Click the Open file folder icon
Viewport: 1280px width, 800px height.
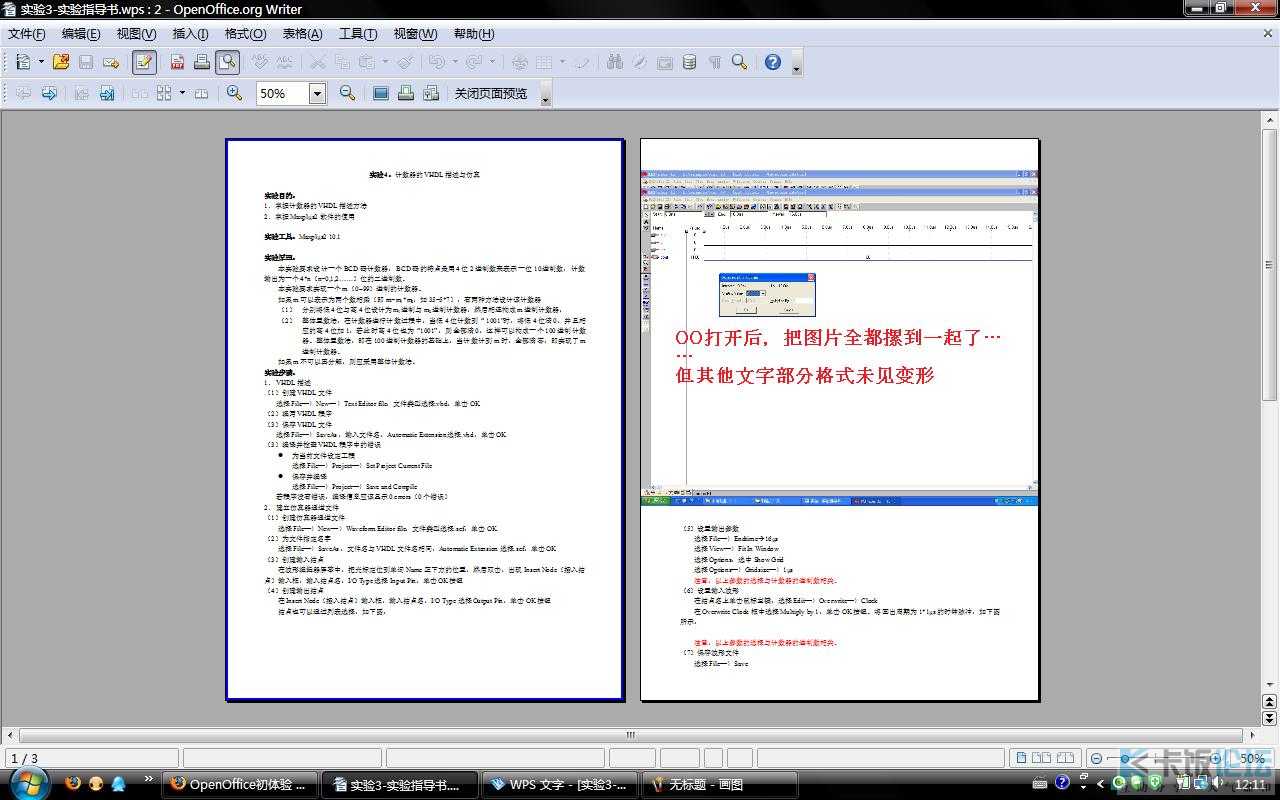pyautogui.click(x=61, y=62)
